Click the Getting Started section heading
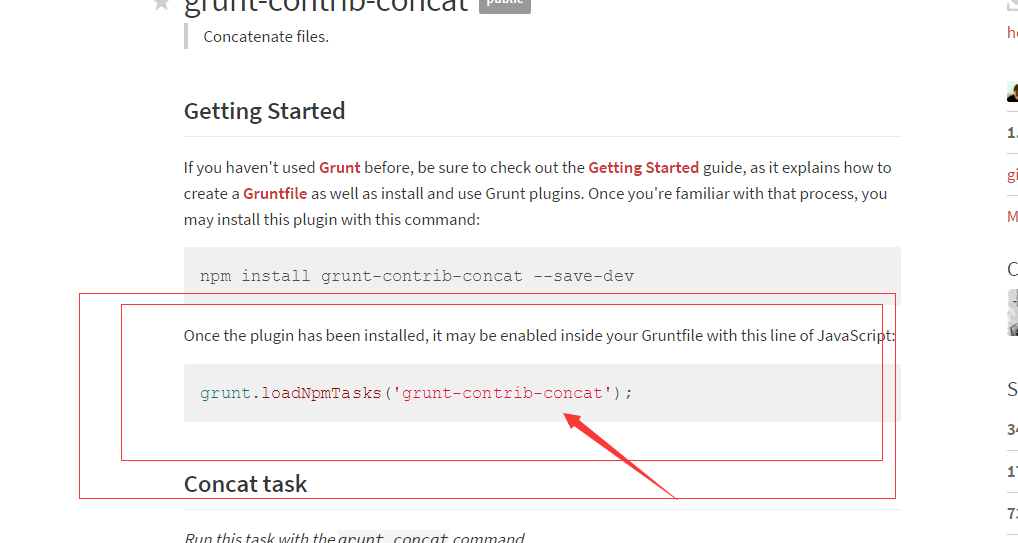 click(x=264, y=111)
